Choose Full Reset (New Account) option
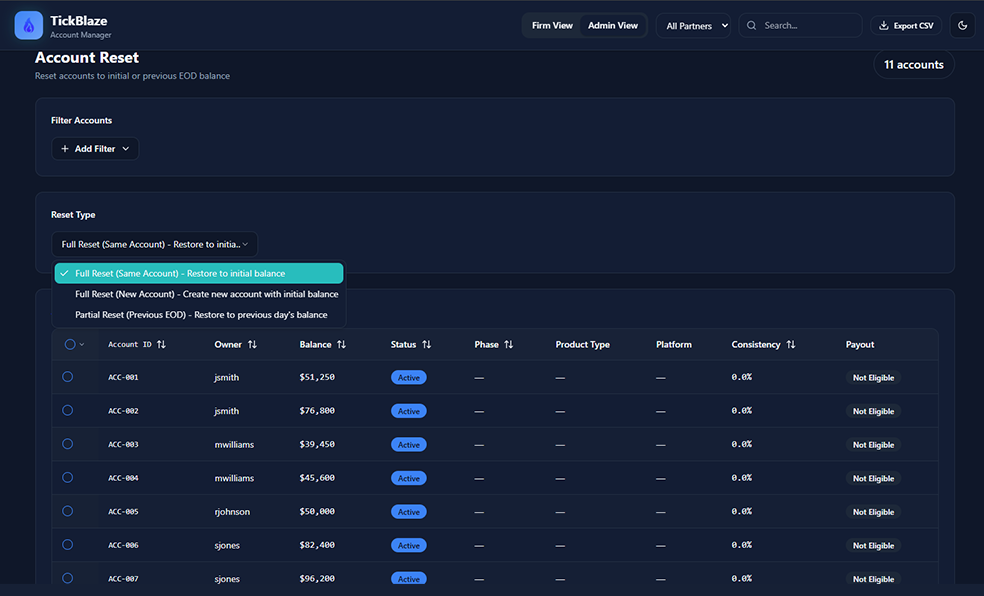Image resolution: width=984 pixels, height=596 pixels. 206,294
